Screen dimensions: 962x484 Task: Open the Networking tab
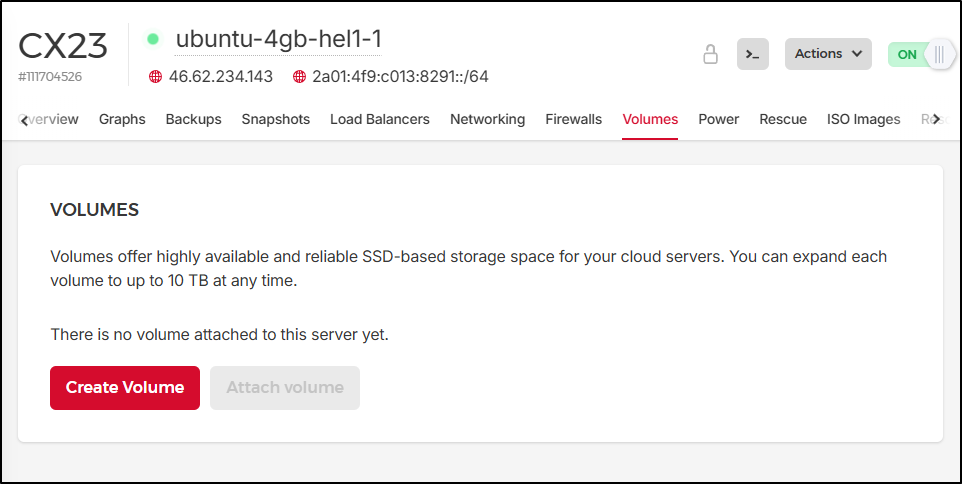(487, 119)
